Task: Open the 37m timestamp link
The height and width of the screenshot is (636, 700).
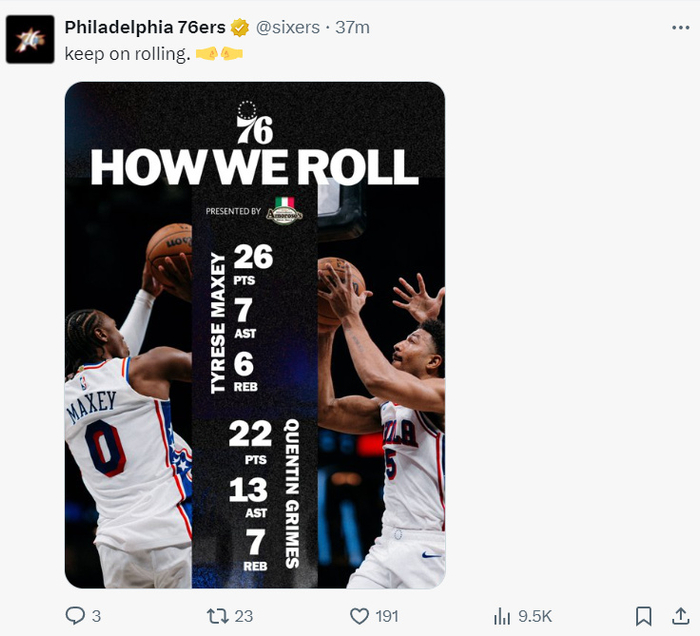Action: (x=352, y=27)
